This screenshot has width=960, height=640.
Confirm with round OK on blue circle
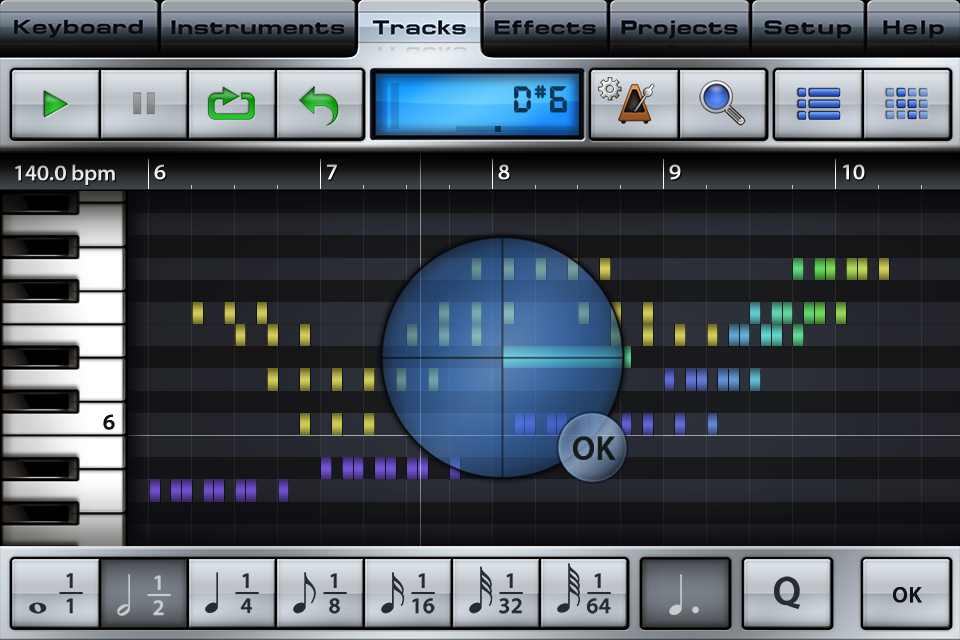point(593,448)
